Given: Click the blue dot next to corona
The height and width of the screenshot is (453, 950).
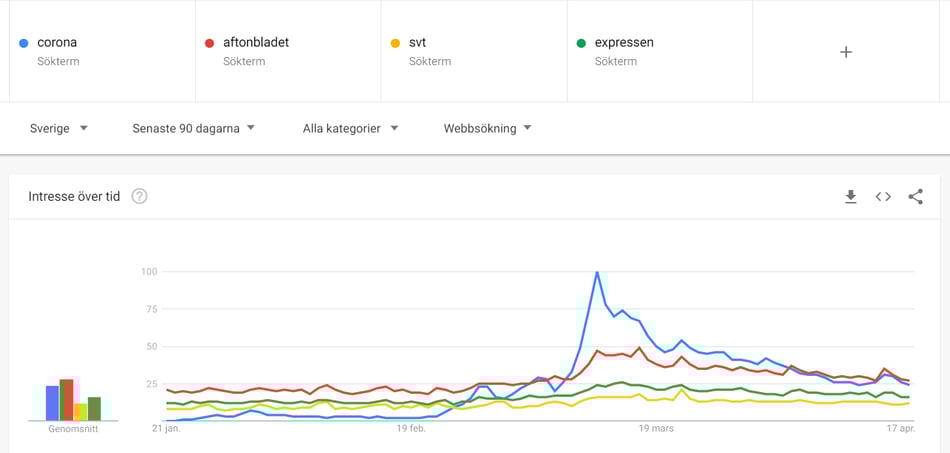Looking at the screenshot, I should [x=24, y=43].
